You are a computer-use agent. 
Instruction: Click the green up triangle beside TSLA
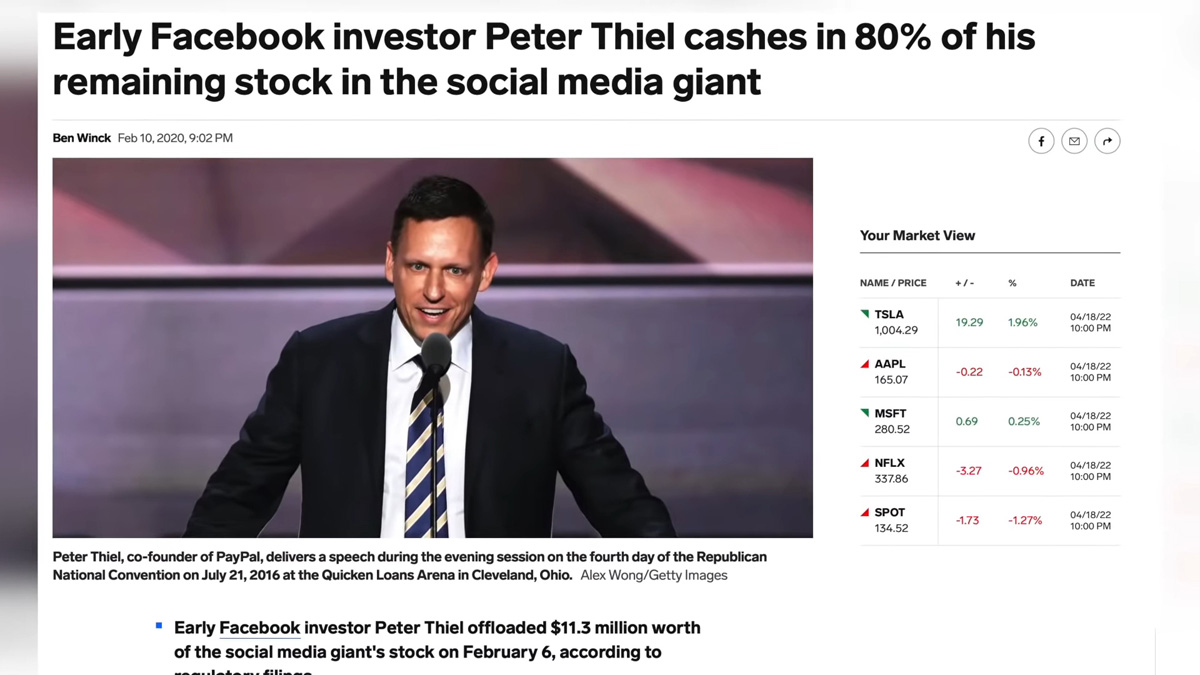(x=865, y=314)
